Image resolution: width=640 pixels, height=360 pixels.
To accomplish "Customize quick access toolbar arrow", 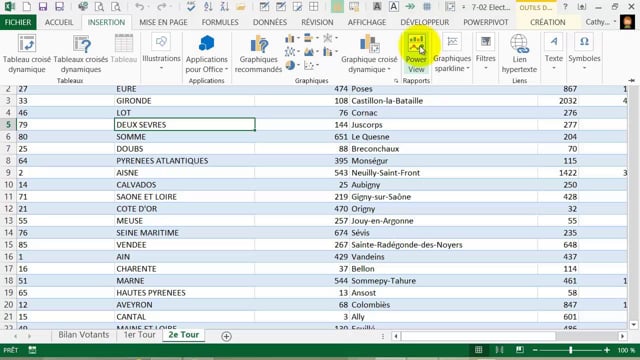I will pyautogui.click(x=463, y=7).
